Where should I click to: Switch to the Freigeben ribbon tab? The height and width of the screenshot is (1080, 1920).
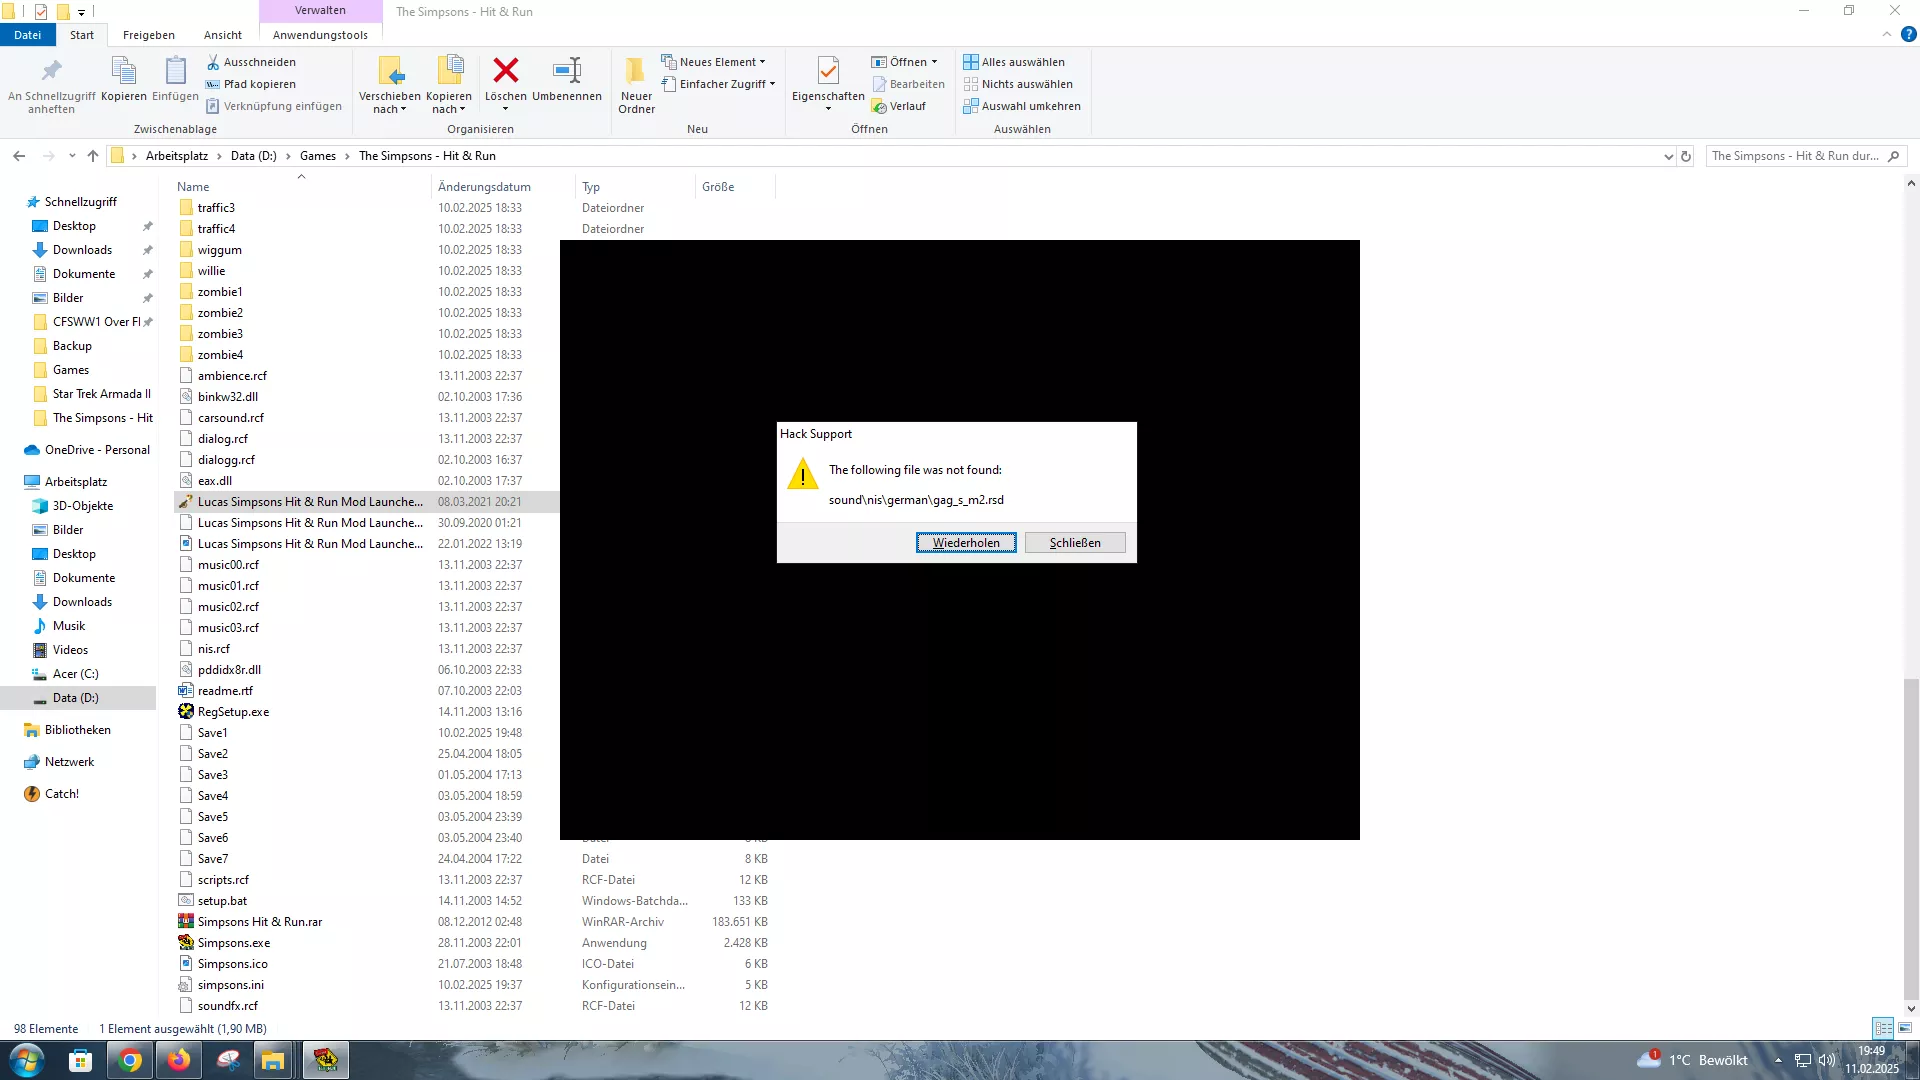click(x=149, y=34)
